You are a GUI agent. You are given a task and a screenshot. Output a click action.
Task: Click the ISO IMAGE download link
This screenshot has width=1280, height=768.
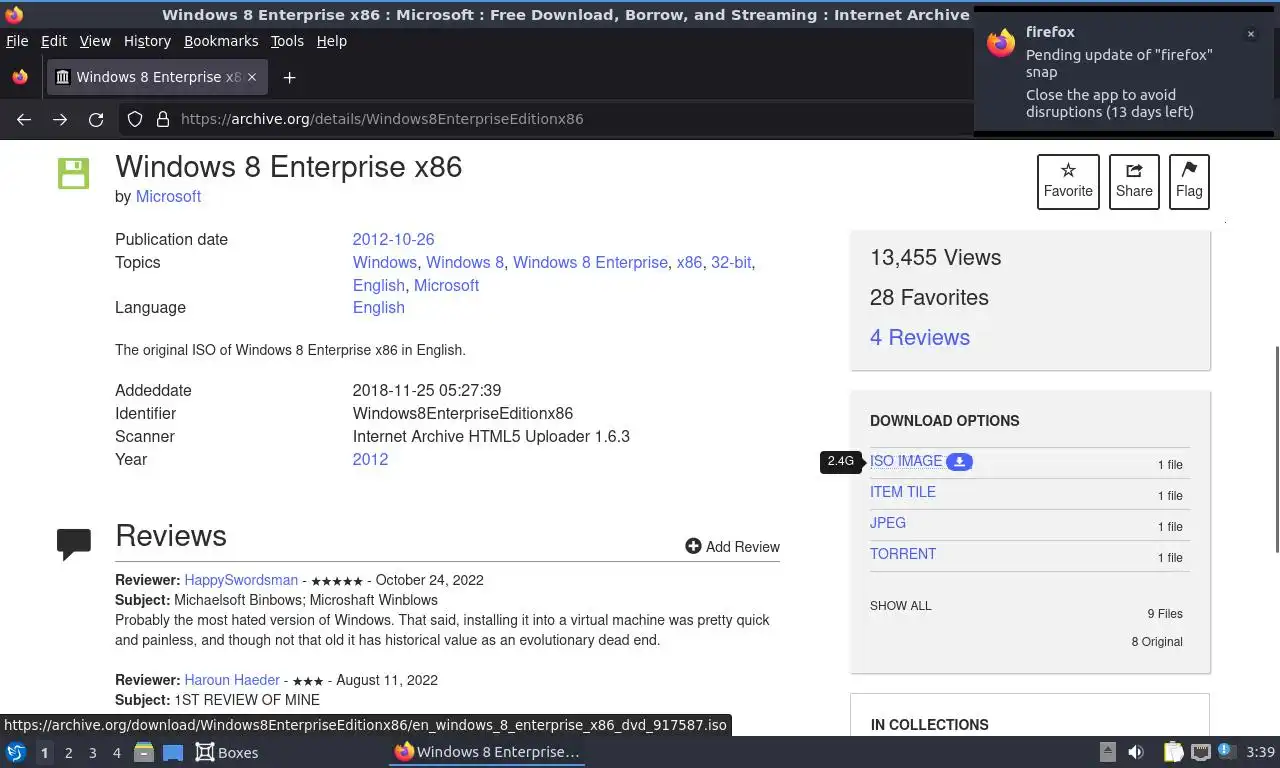click(906, 461)
